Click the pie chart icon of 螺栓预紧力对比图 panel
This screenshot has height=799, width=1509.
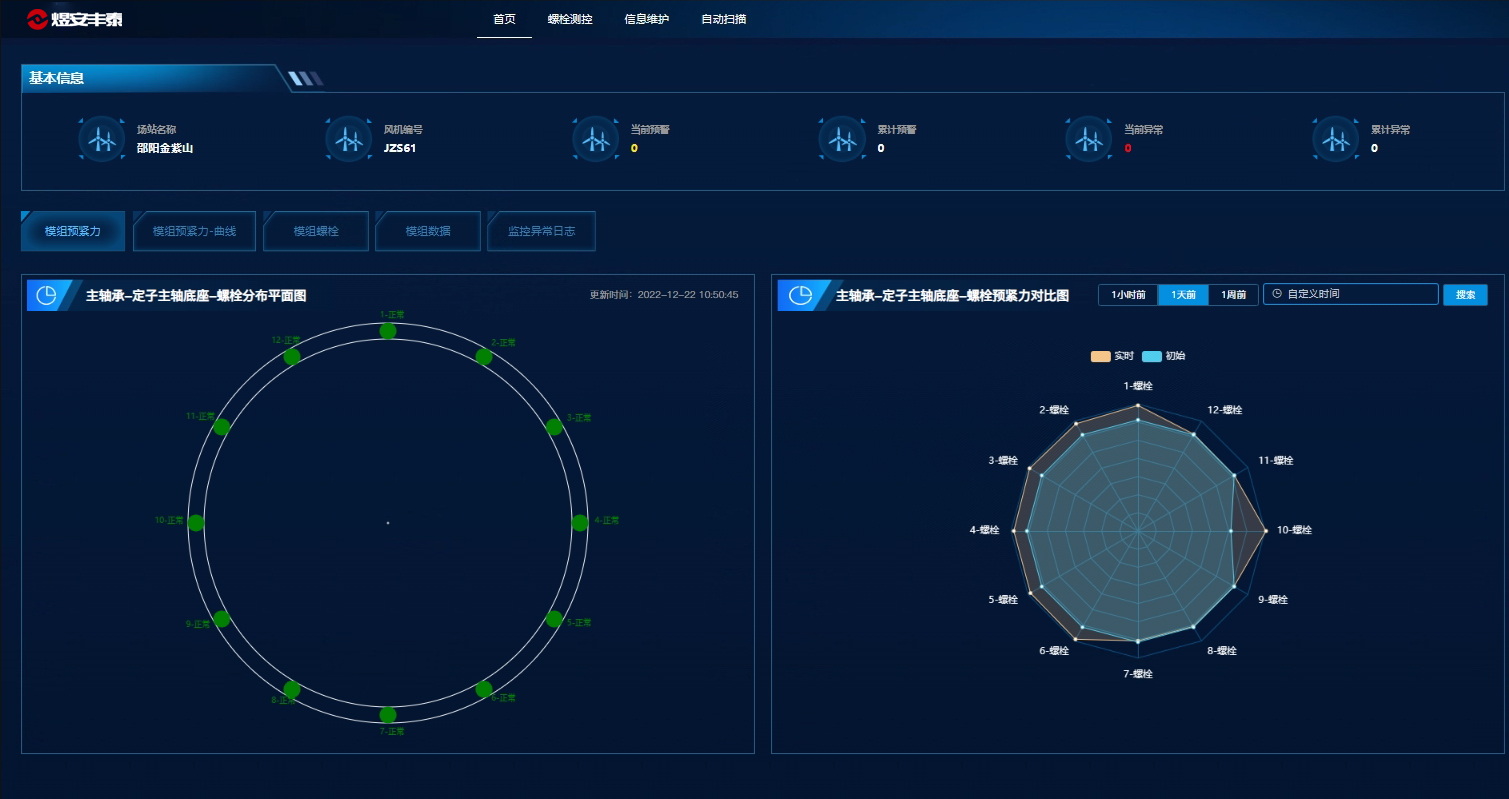pos(800,296)
